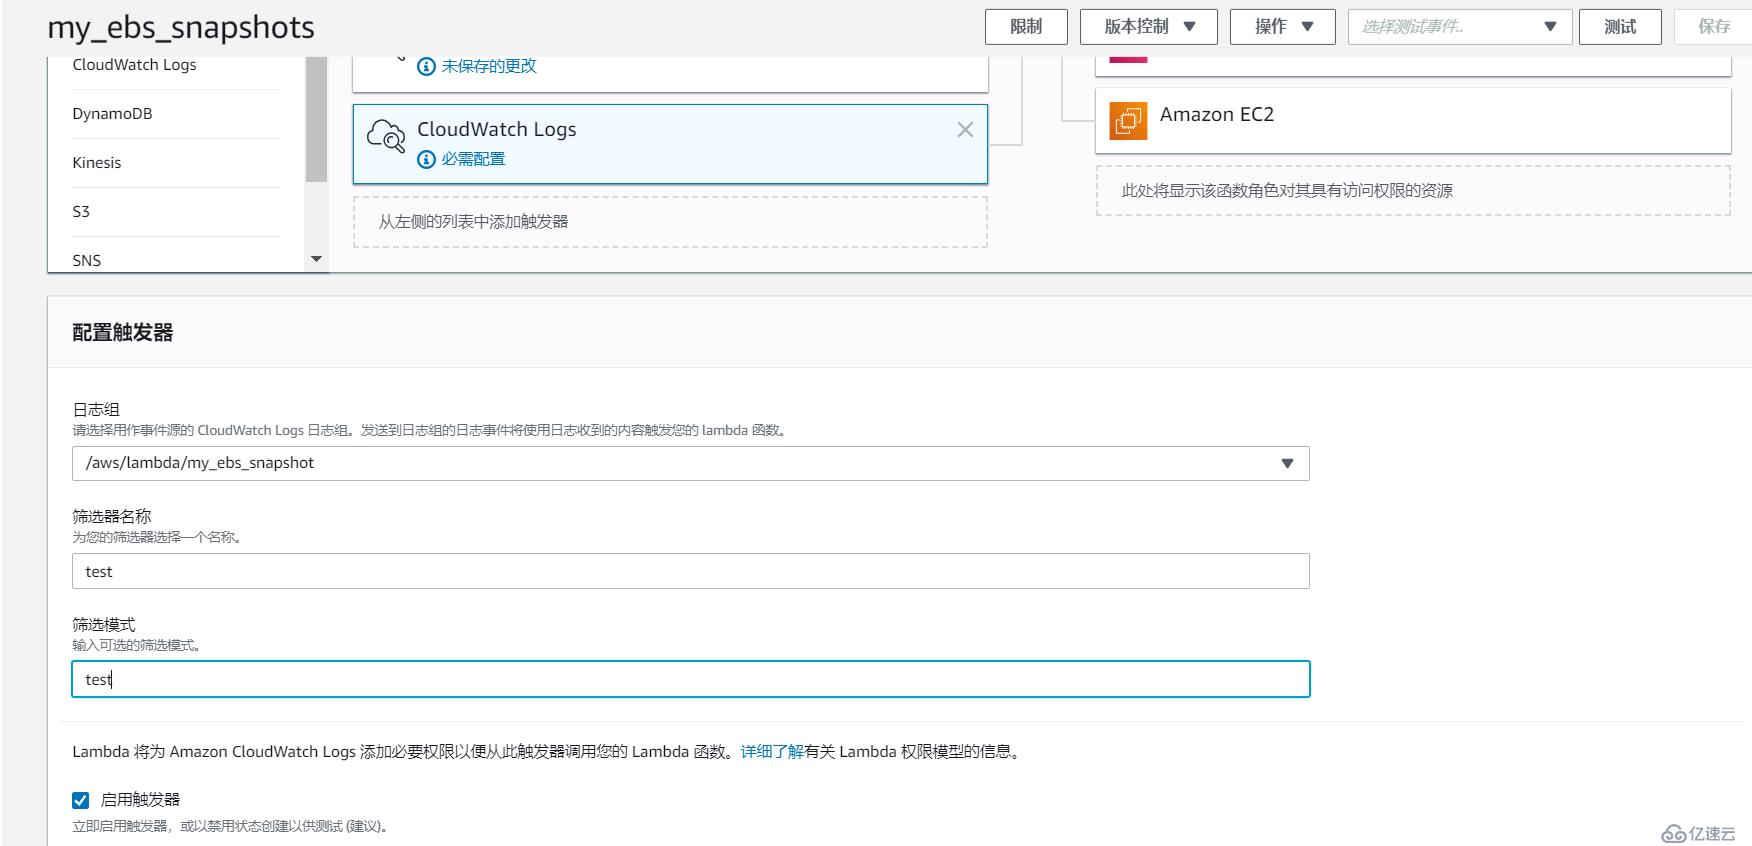
Task: Open the 操作 actions dropdown
Action: [x=1283, y=27]
